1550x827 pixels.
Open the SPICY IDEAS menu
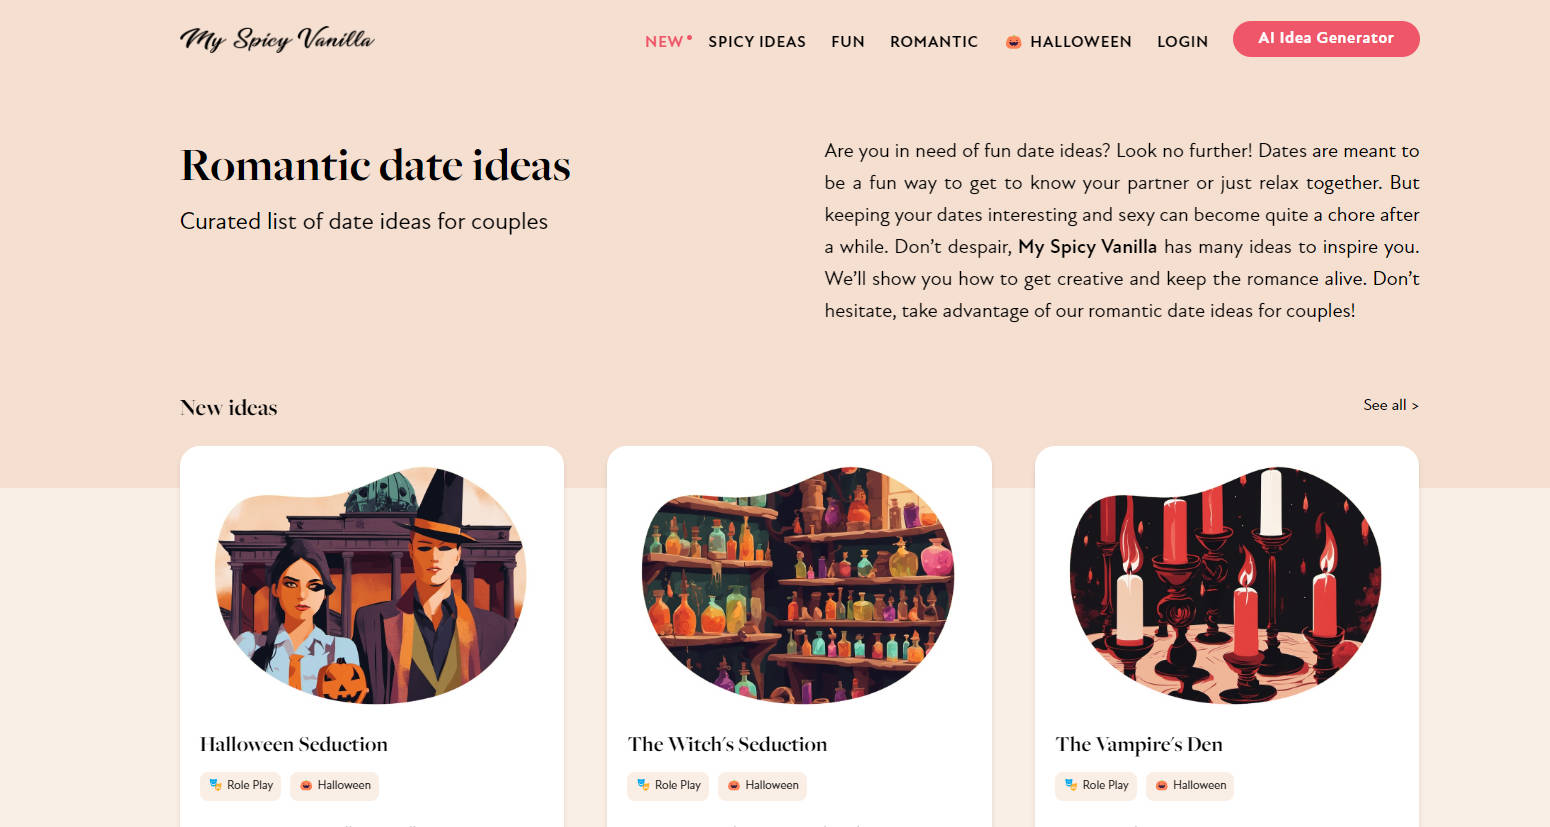757,41
